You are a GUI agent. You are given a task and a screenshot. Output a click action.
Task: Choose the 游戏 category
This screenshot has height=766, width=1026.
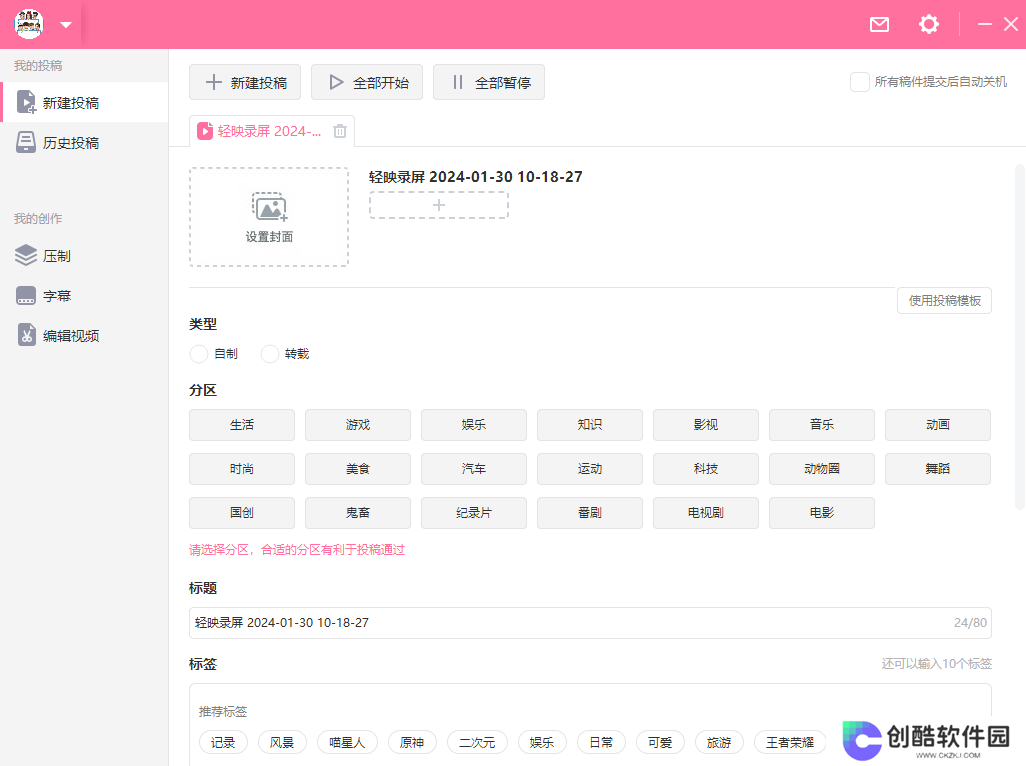point(358,425)
